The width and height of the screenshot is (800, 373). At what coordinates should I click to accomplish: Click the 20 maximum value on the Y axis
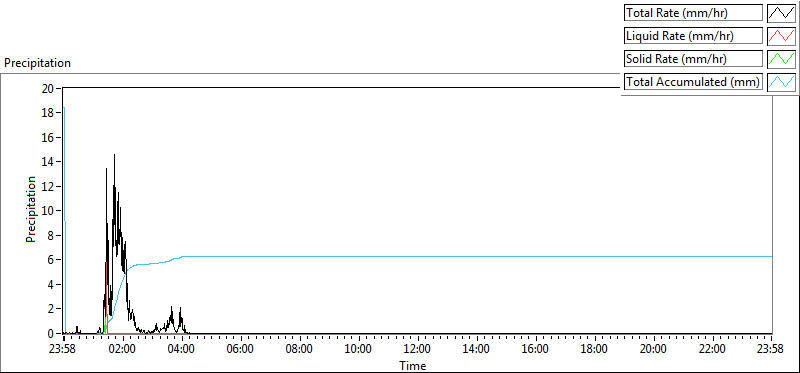pos(47,88)
